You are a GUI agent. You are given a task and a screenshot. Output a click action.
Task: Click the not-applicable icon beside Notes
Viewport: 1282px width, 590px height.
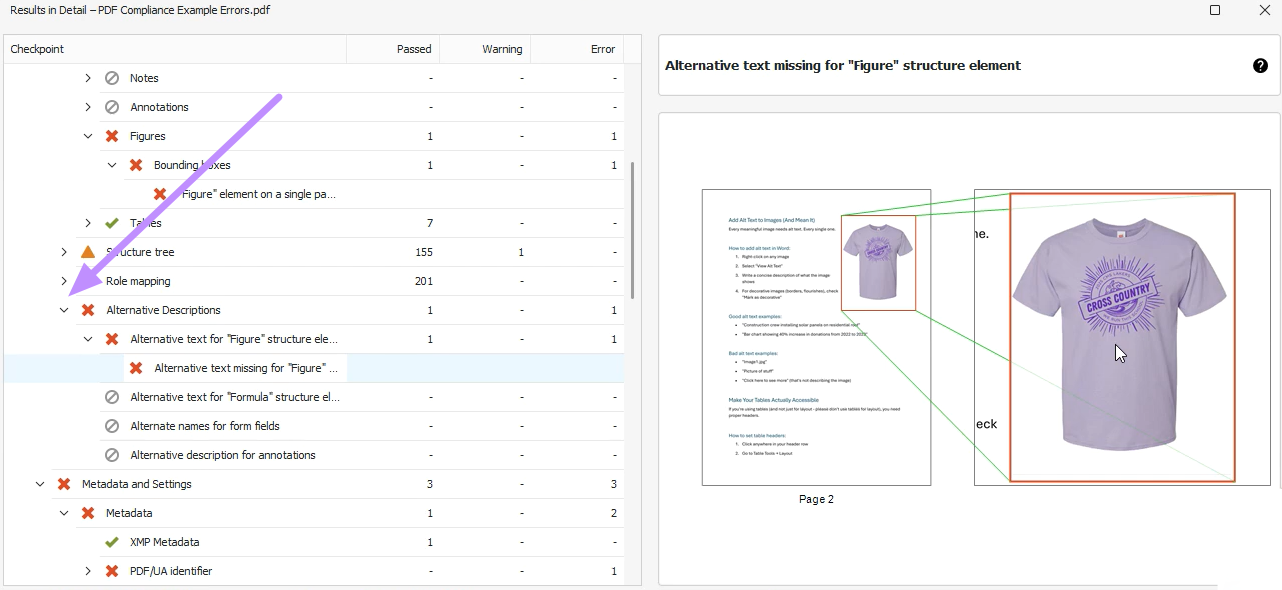click(112, 78)
